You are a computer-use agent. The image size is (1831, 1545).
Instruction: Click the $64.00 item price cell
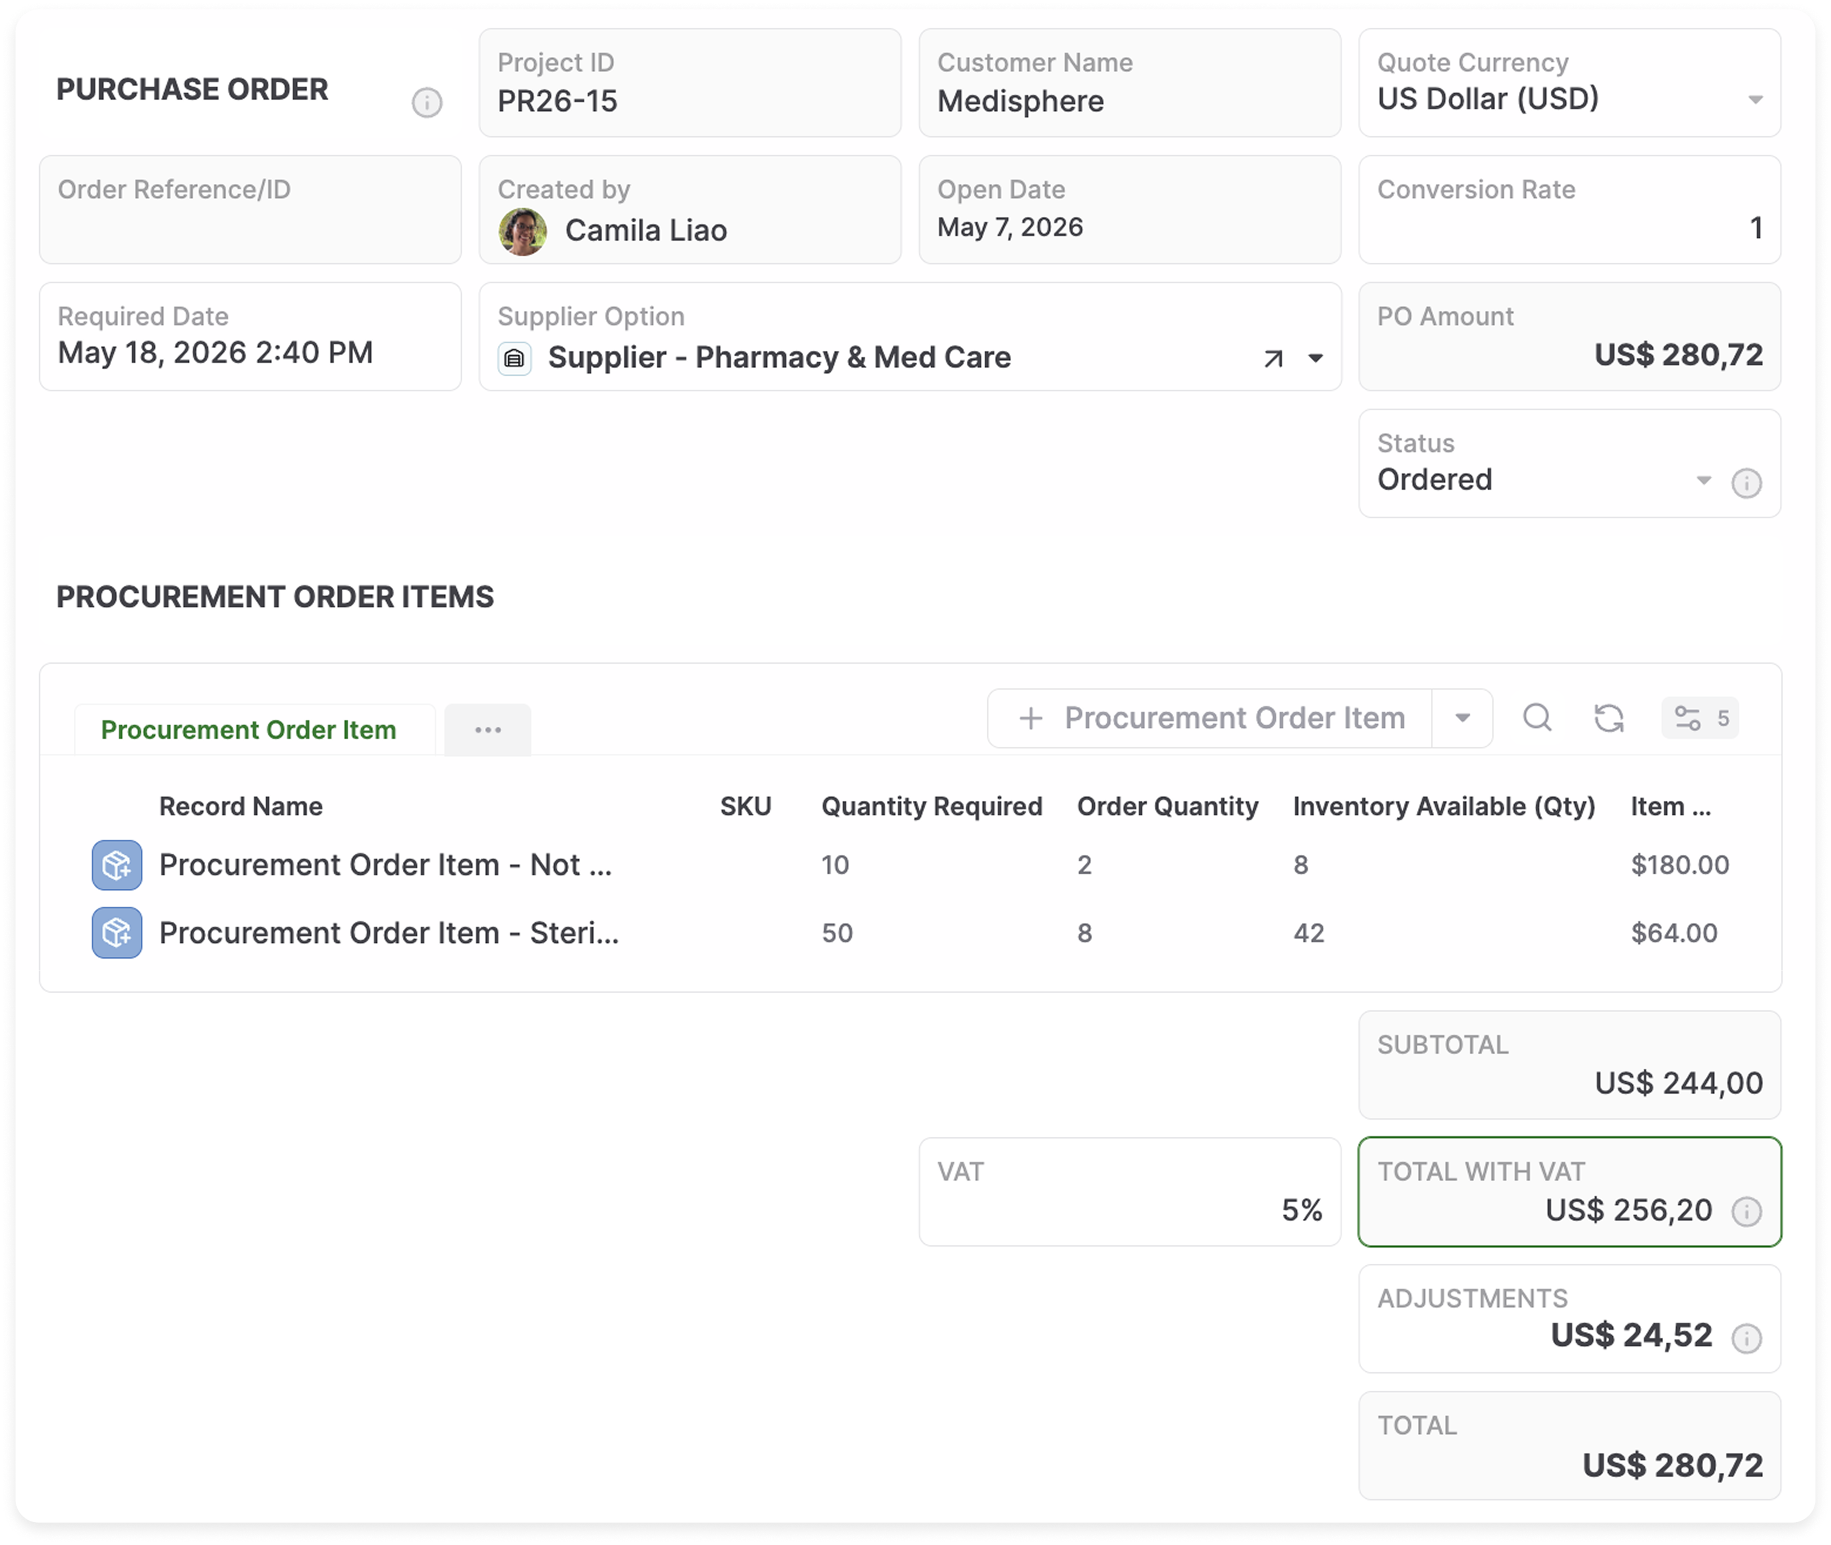(x=1674, y=933)
